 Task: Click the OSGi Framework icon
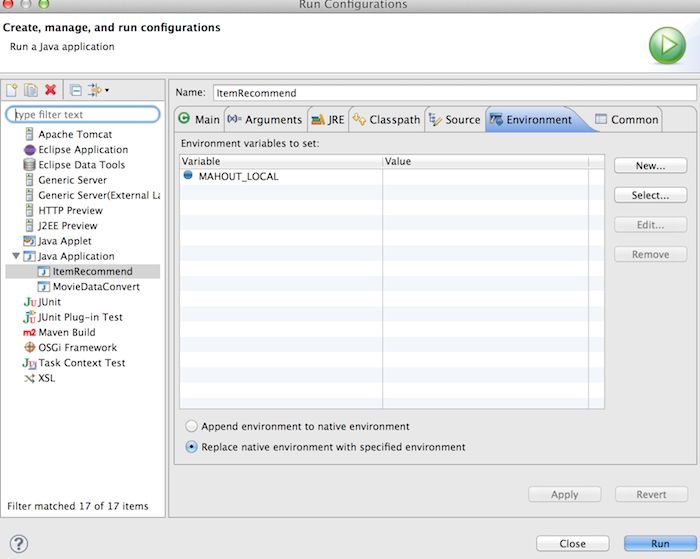click(29, 347)
